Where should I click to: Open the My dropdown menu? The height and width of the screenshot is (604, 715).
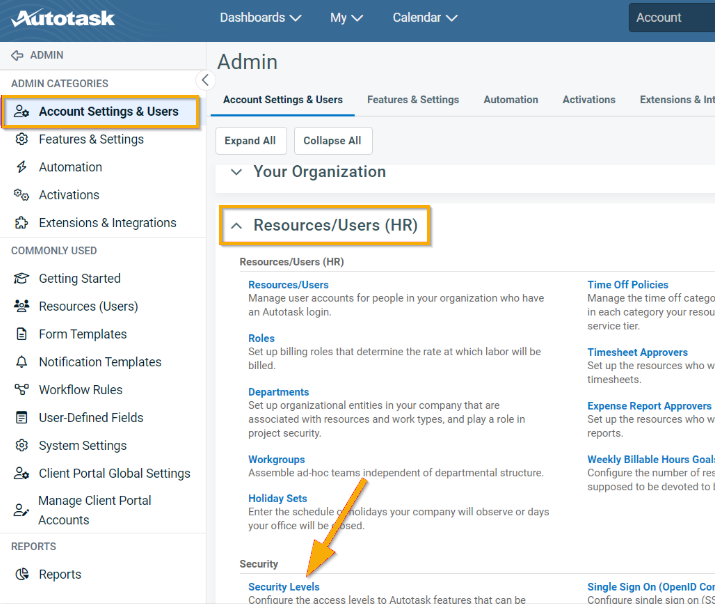point(346,18)
